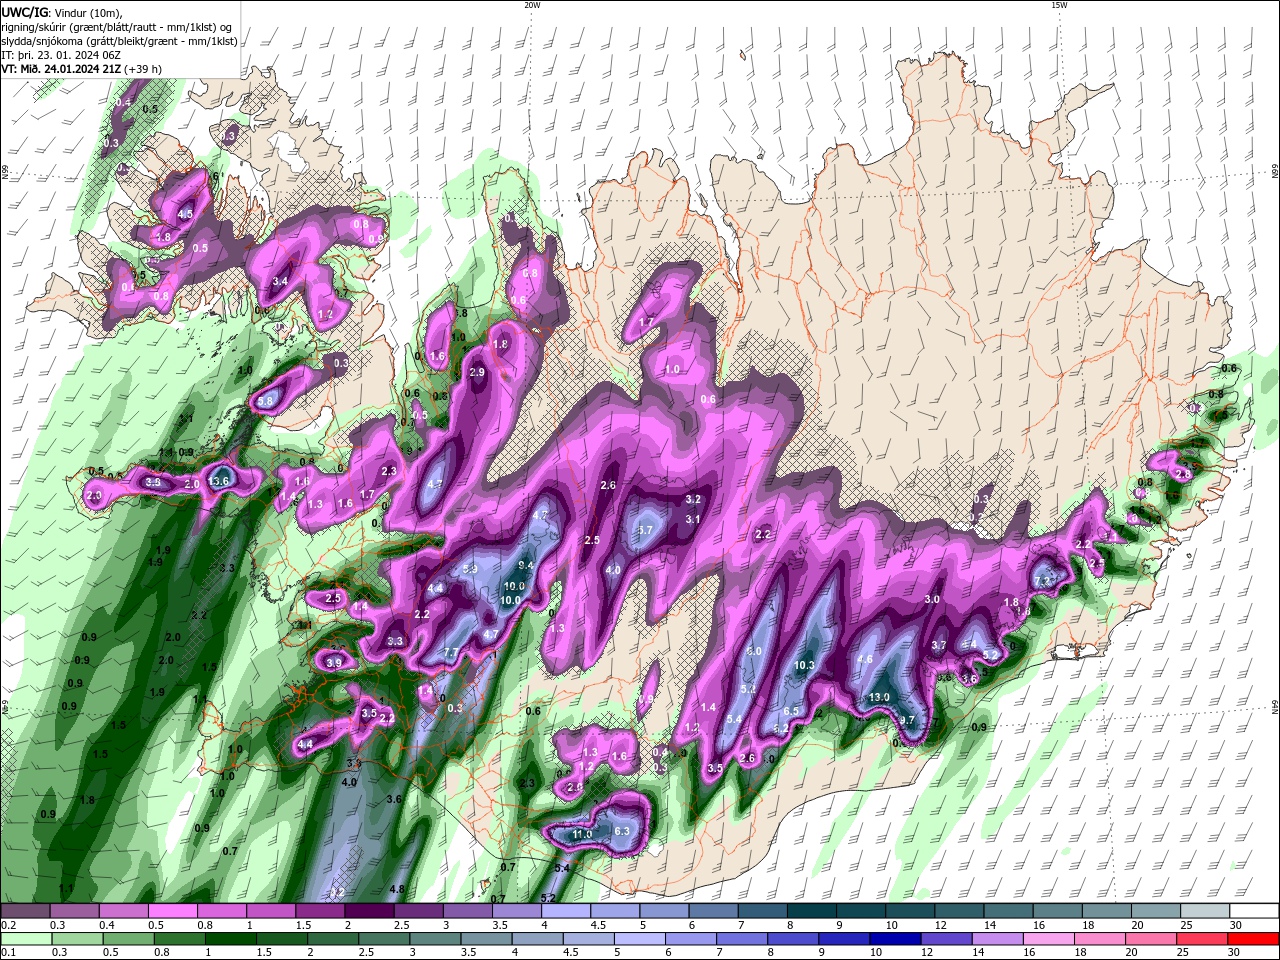
Task: Click the 'UWC/IG: Vindur (10m)' title text
Action: pos(61,11)
